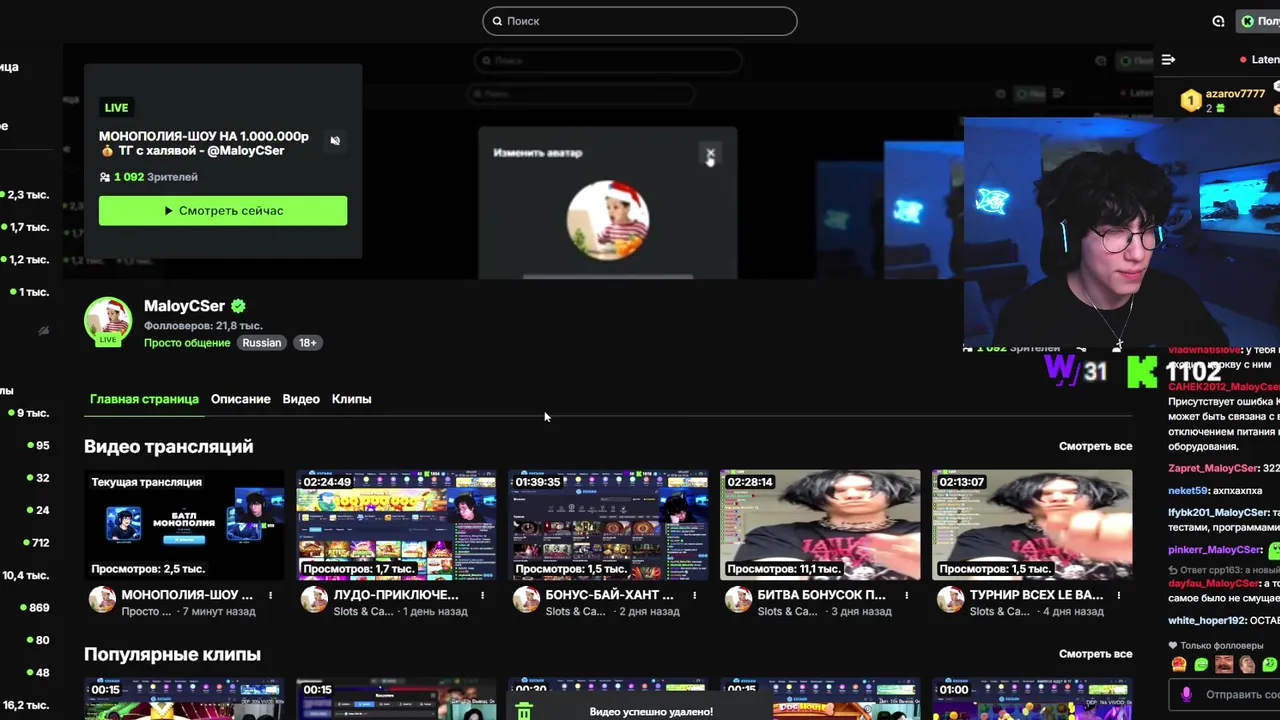Open sidebar channel with 10,4 тыс. viewers
Screen dimensions: 1280x720
(x=26, y=576)
